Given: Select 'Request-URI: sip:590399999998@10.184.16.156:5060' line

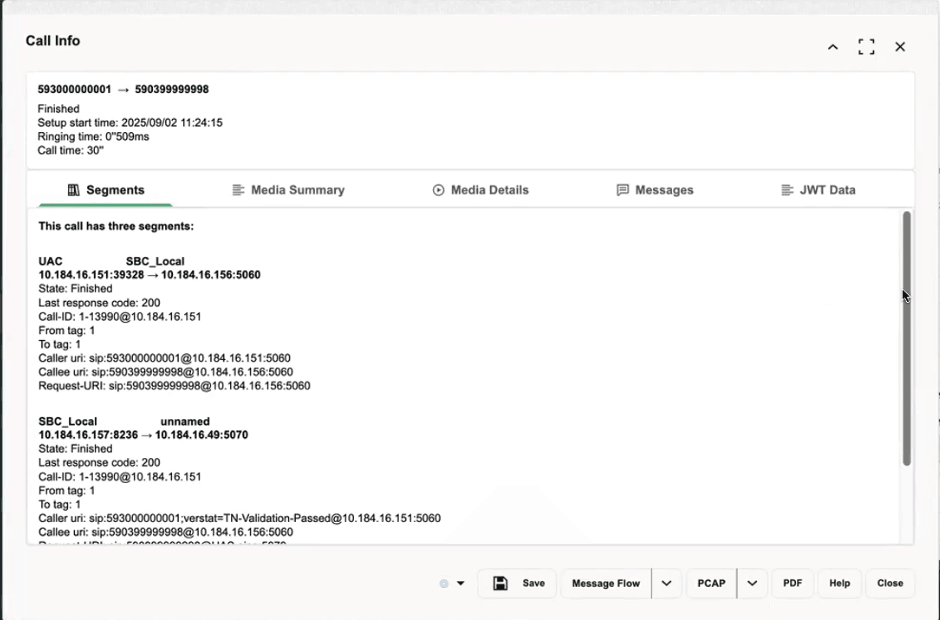Looking at the screenshot, I should pyautogui.click(x=174, y=386).
